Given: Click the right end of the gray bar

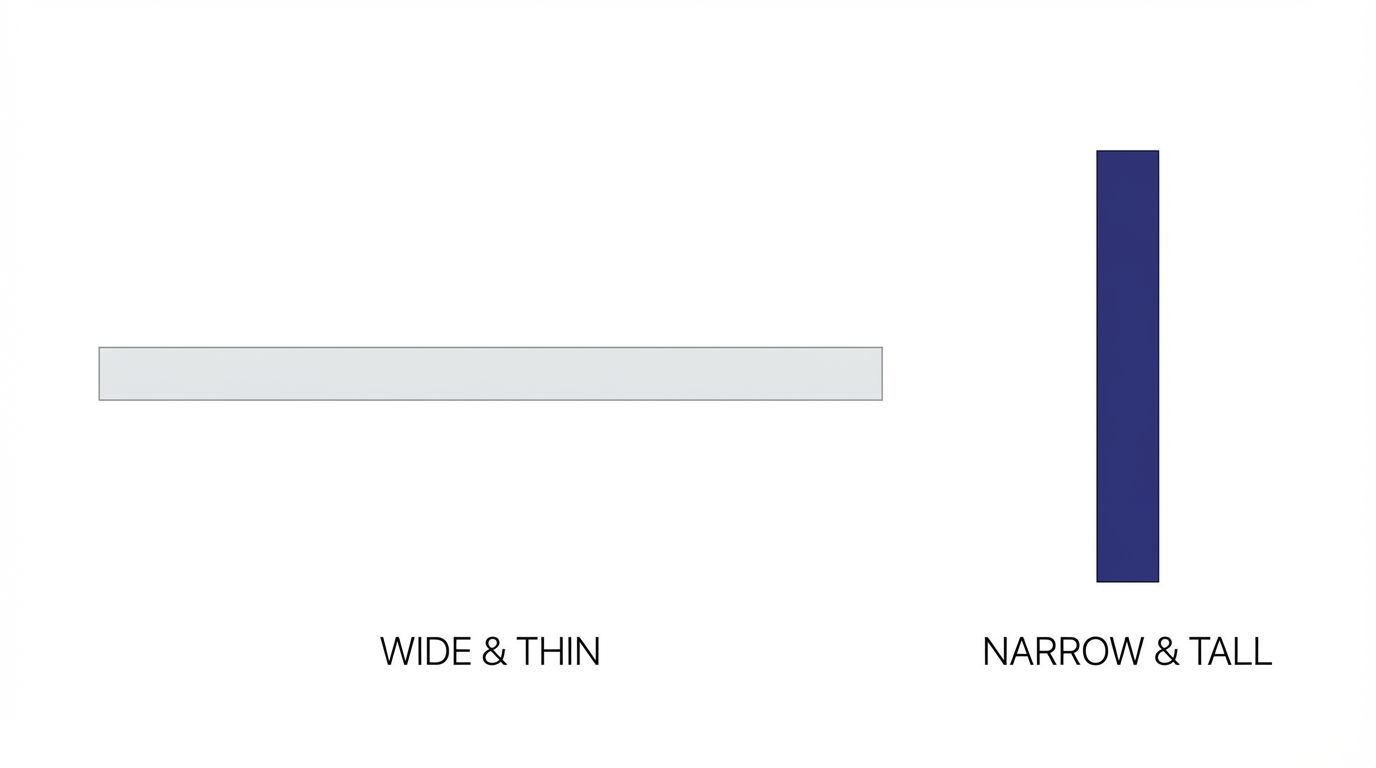Looking at the screenshot, I should 877,374.
